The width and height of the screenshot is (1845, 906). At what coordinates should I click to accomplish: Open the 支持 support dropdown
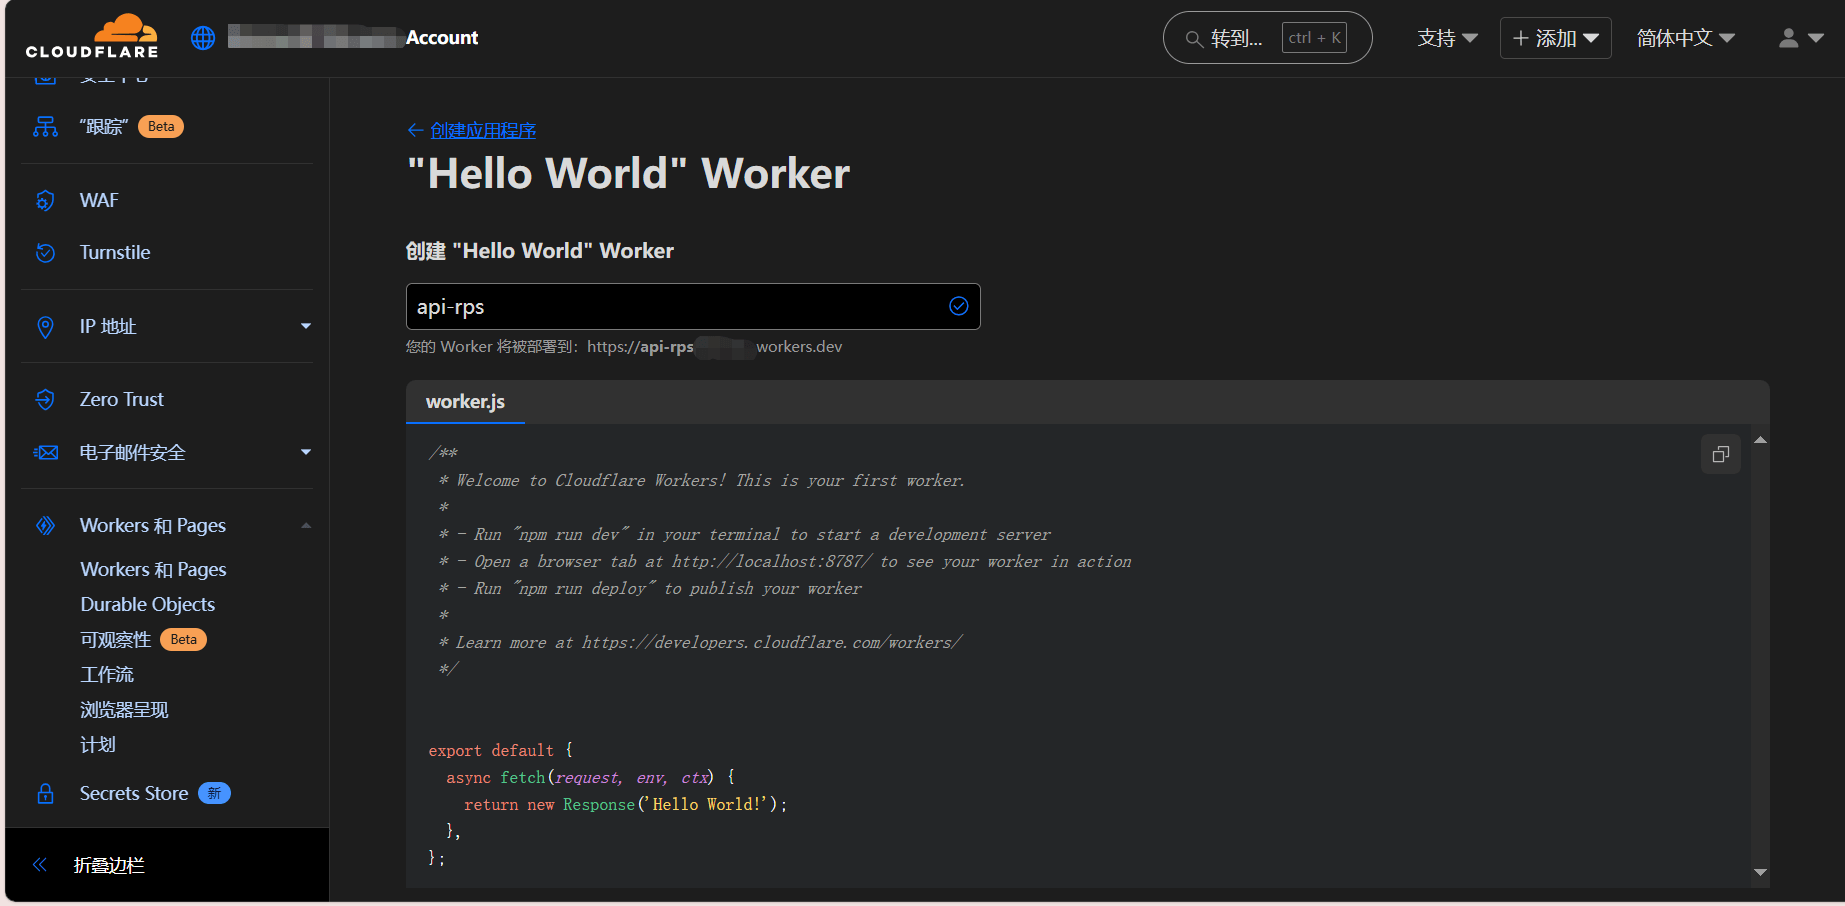(x=1446, y=38)
